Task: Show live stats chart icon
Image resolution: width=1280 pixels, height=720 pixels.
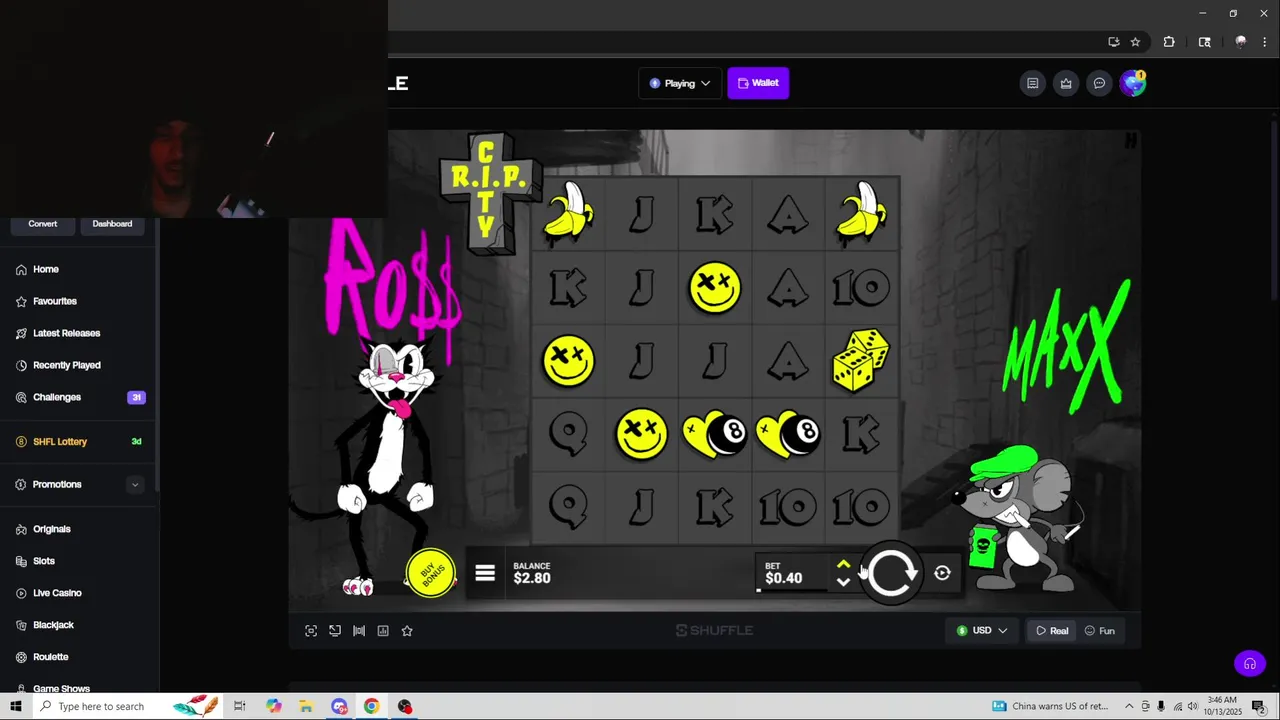Action: pyautogui.click(x=383, y=631)
